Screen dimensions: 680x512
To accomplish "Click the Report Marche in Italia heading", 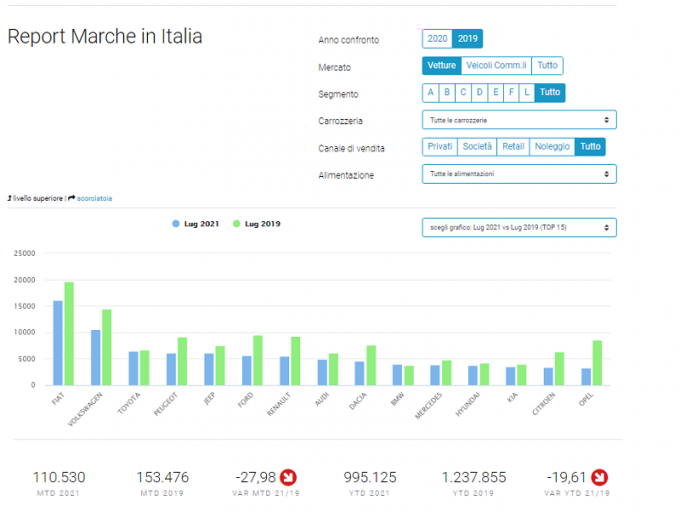I will click(105, 36).
